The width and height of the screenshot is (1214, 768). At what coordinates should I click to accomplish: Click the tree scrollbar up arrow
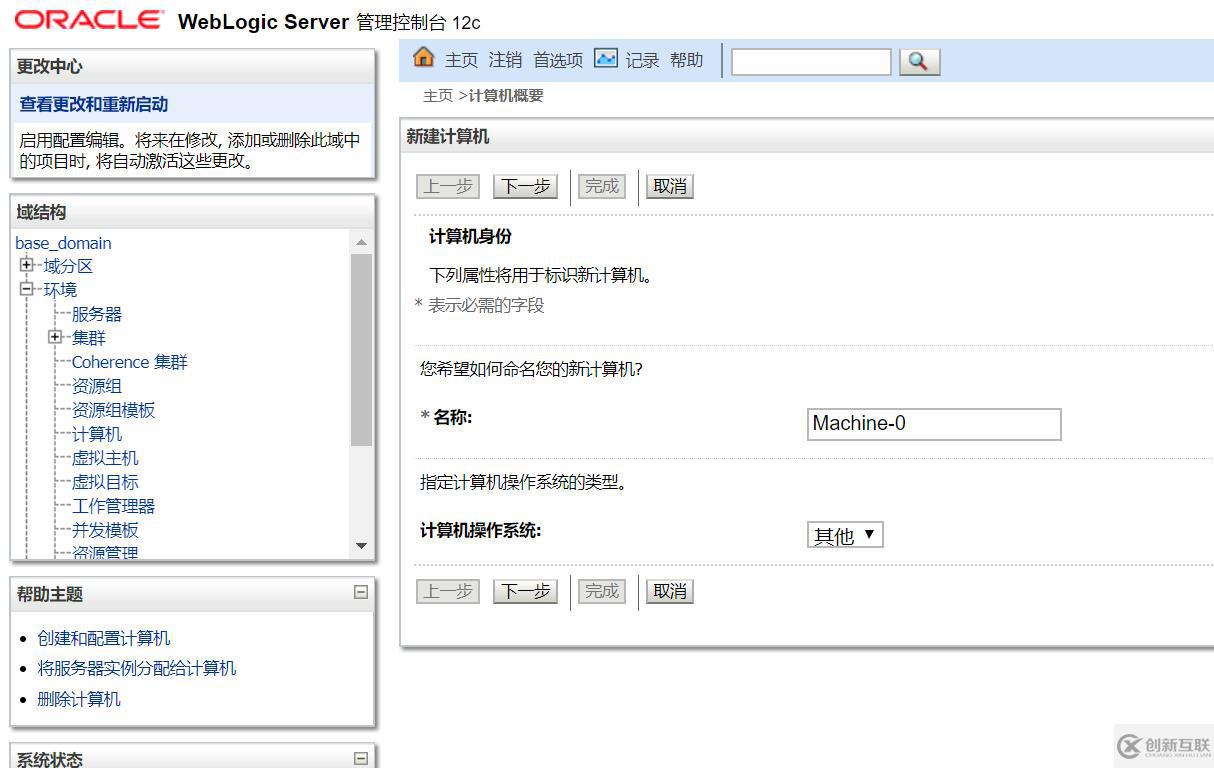361,242
